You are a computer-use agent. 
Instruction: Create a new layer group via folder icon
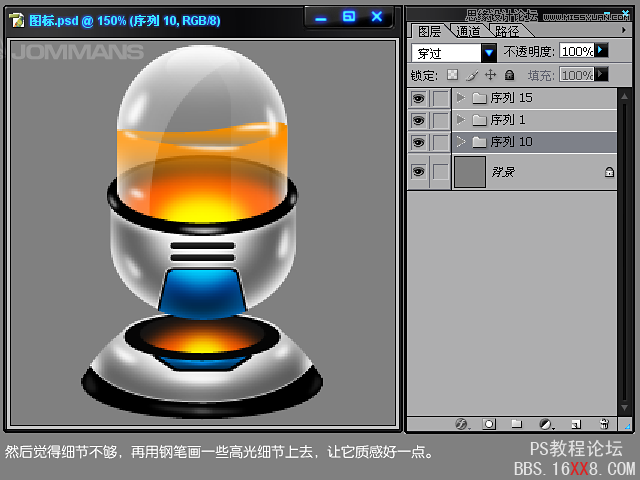(517, 424)
